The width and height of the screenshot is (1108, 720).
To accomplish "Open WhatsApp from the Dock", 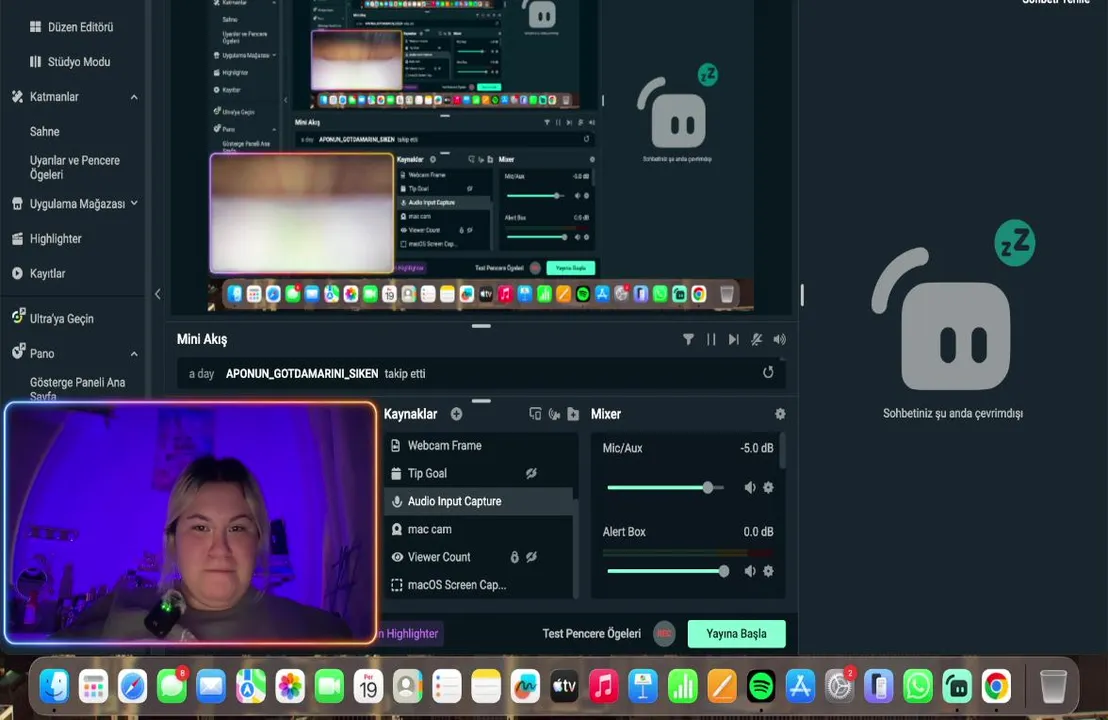I will pos(918,686).
